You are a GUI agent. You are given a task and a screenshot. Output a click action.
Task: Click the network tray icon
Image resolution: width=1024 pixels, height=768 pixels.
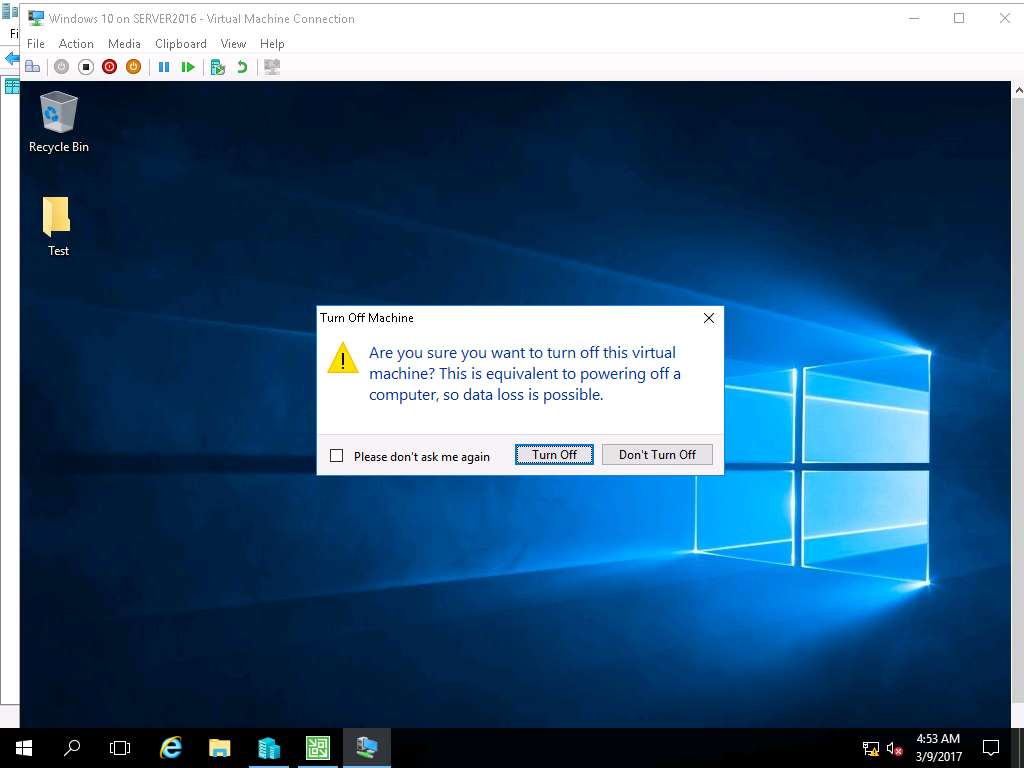coord(871,748)
